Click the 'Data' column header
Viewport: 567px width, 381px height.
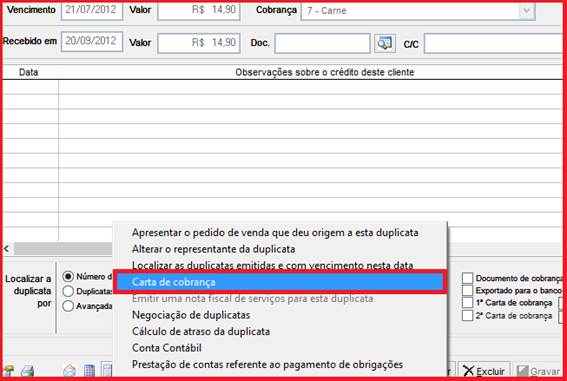(x=29, y=72)
